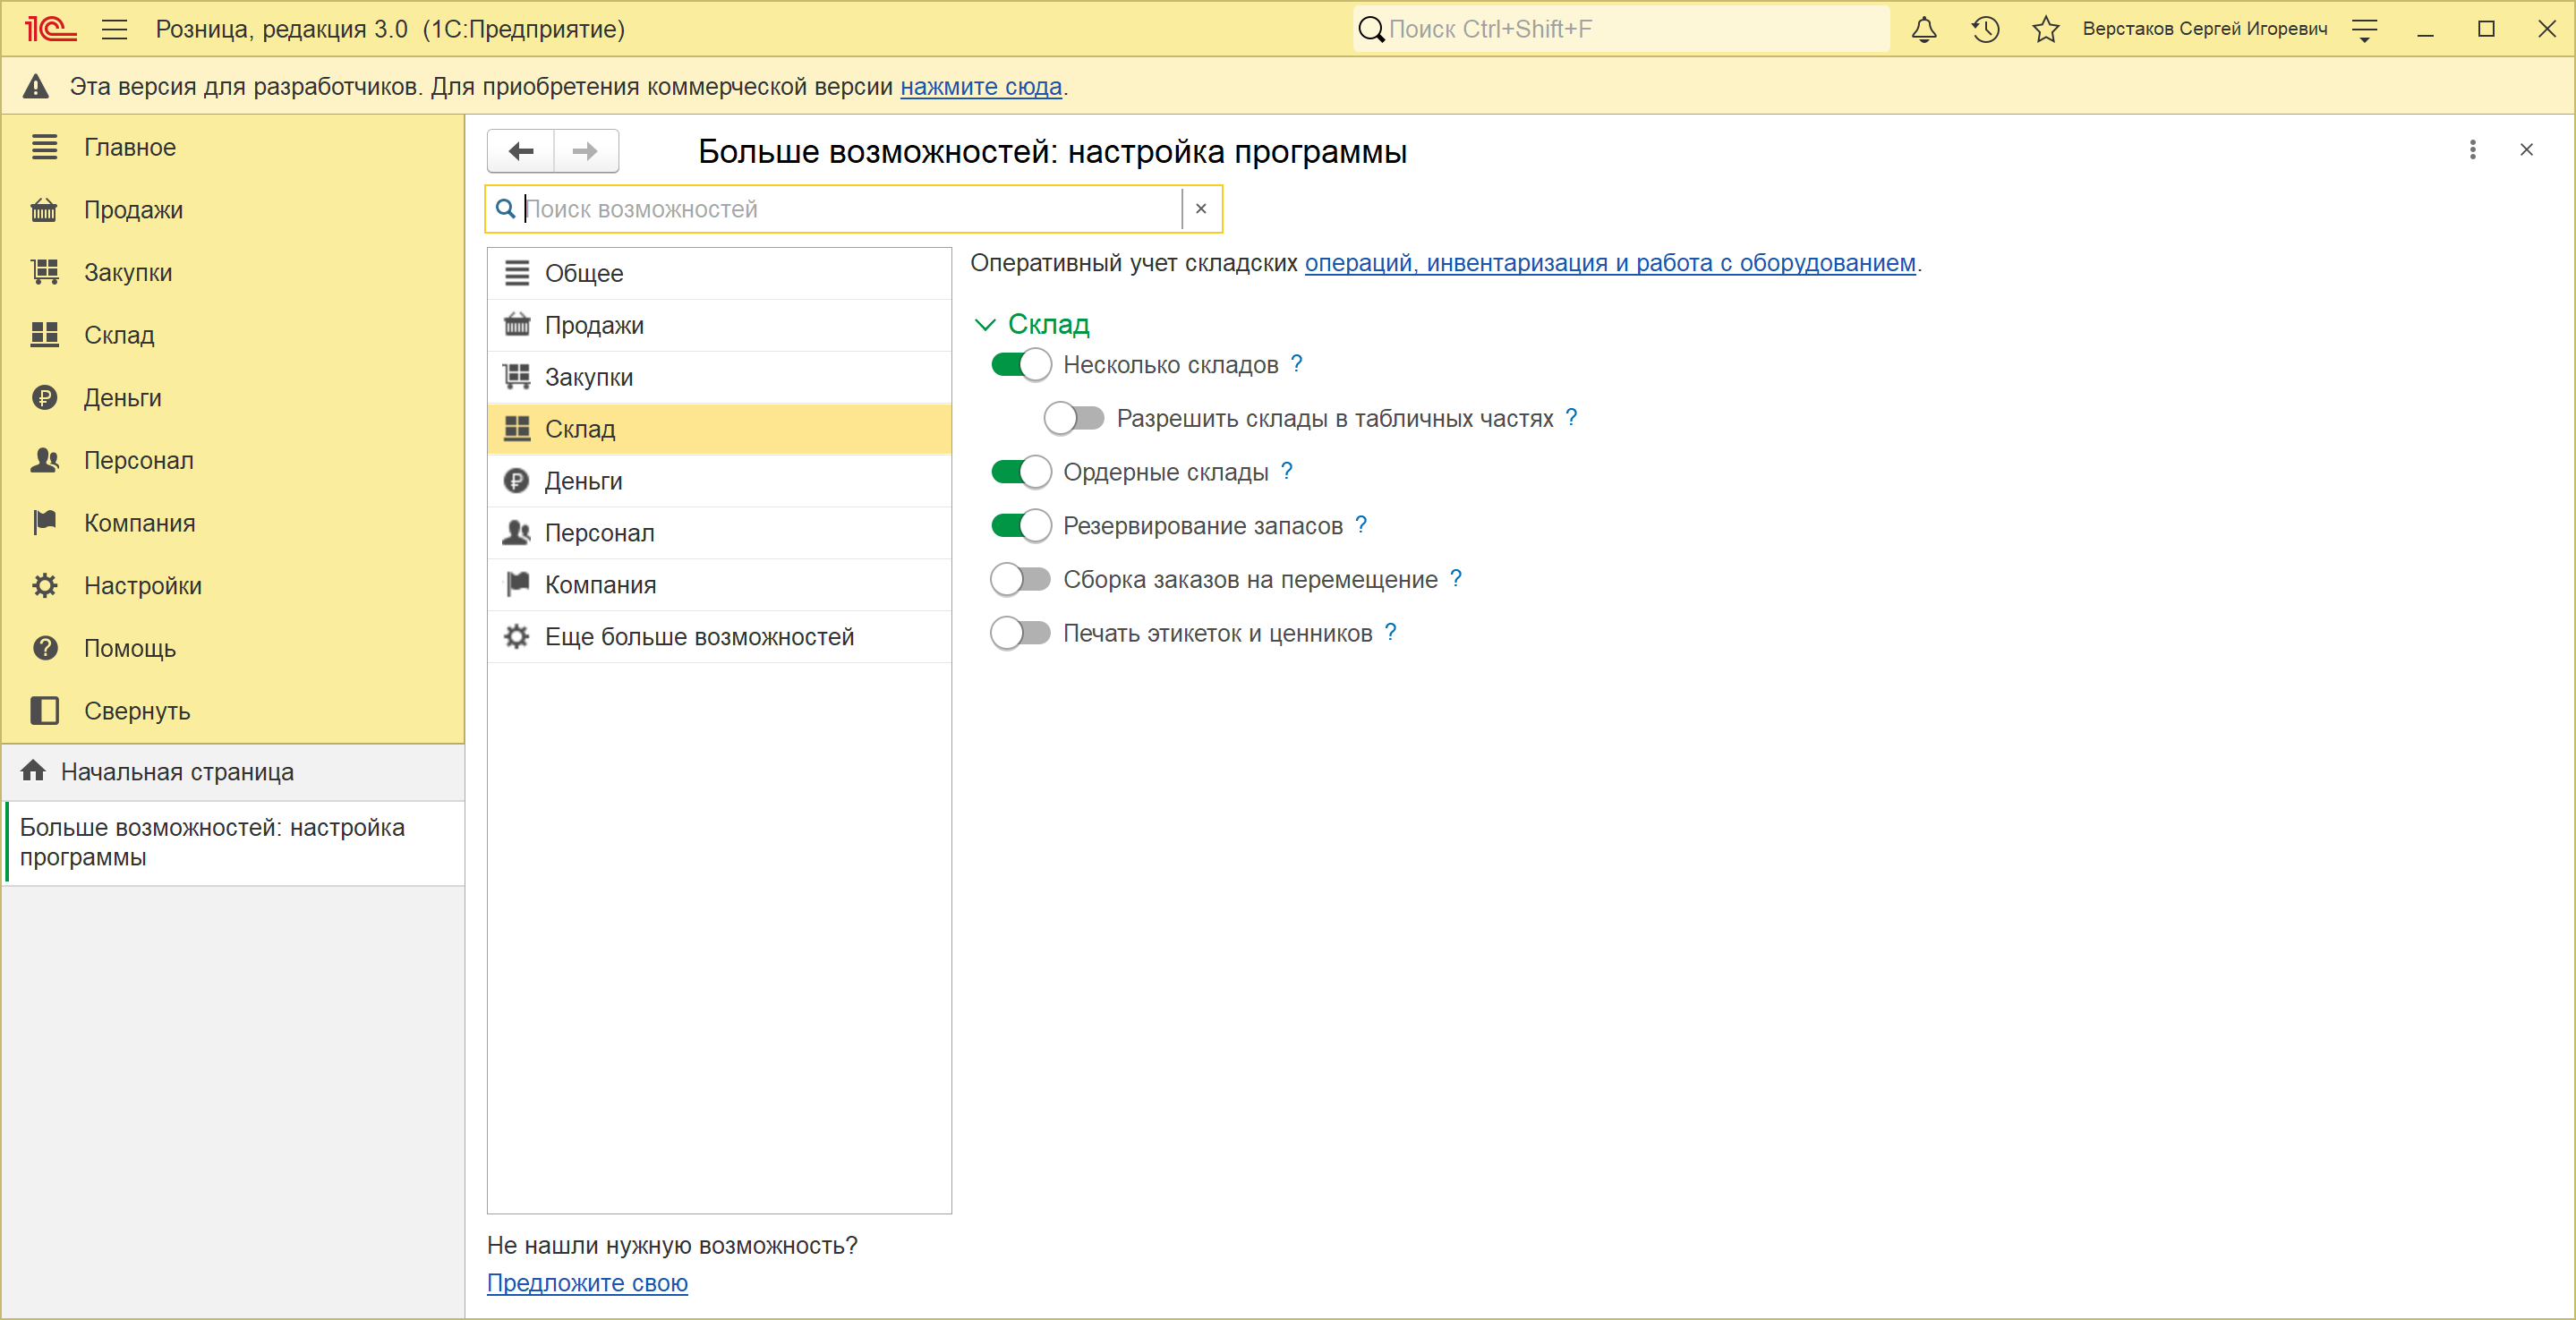The height and width of the screenshot is (1320, 2576).
Task: Open three-dot more menu of the form
Action: click(2472, 150)
